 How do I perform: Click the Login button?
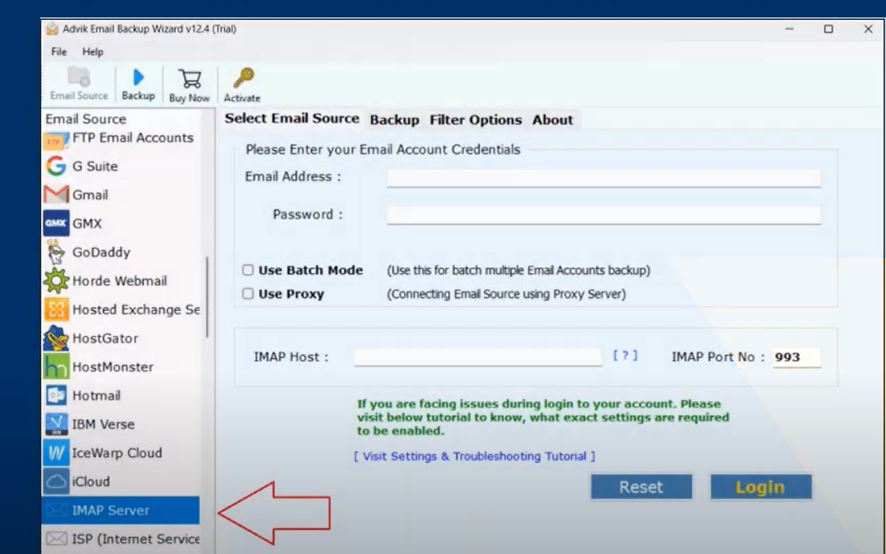760,487
